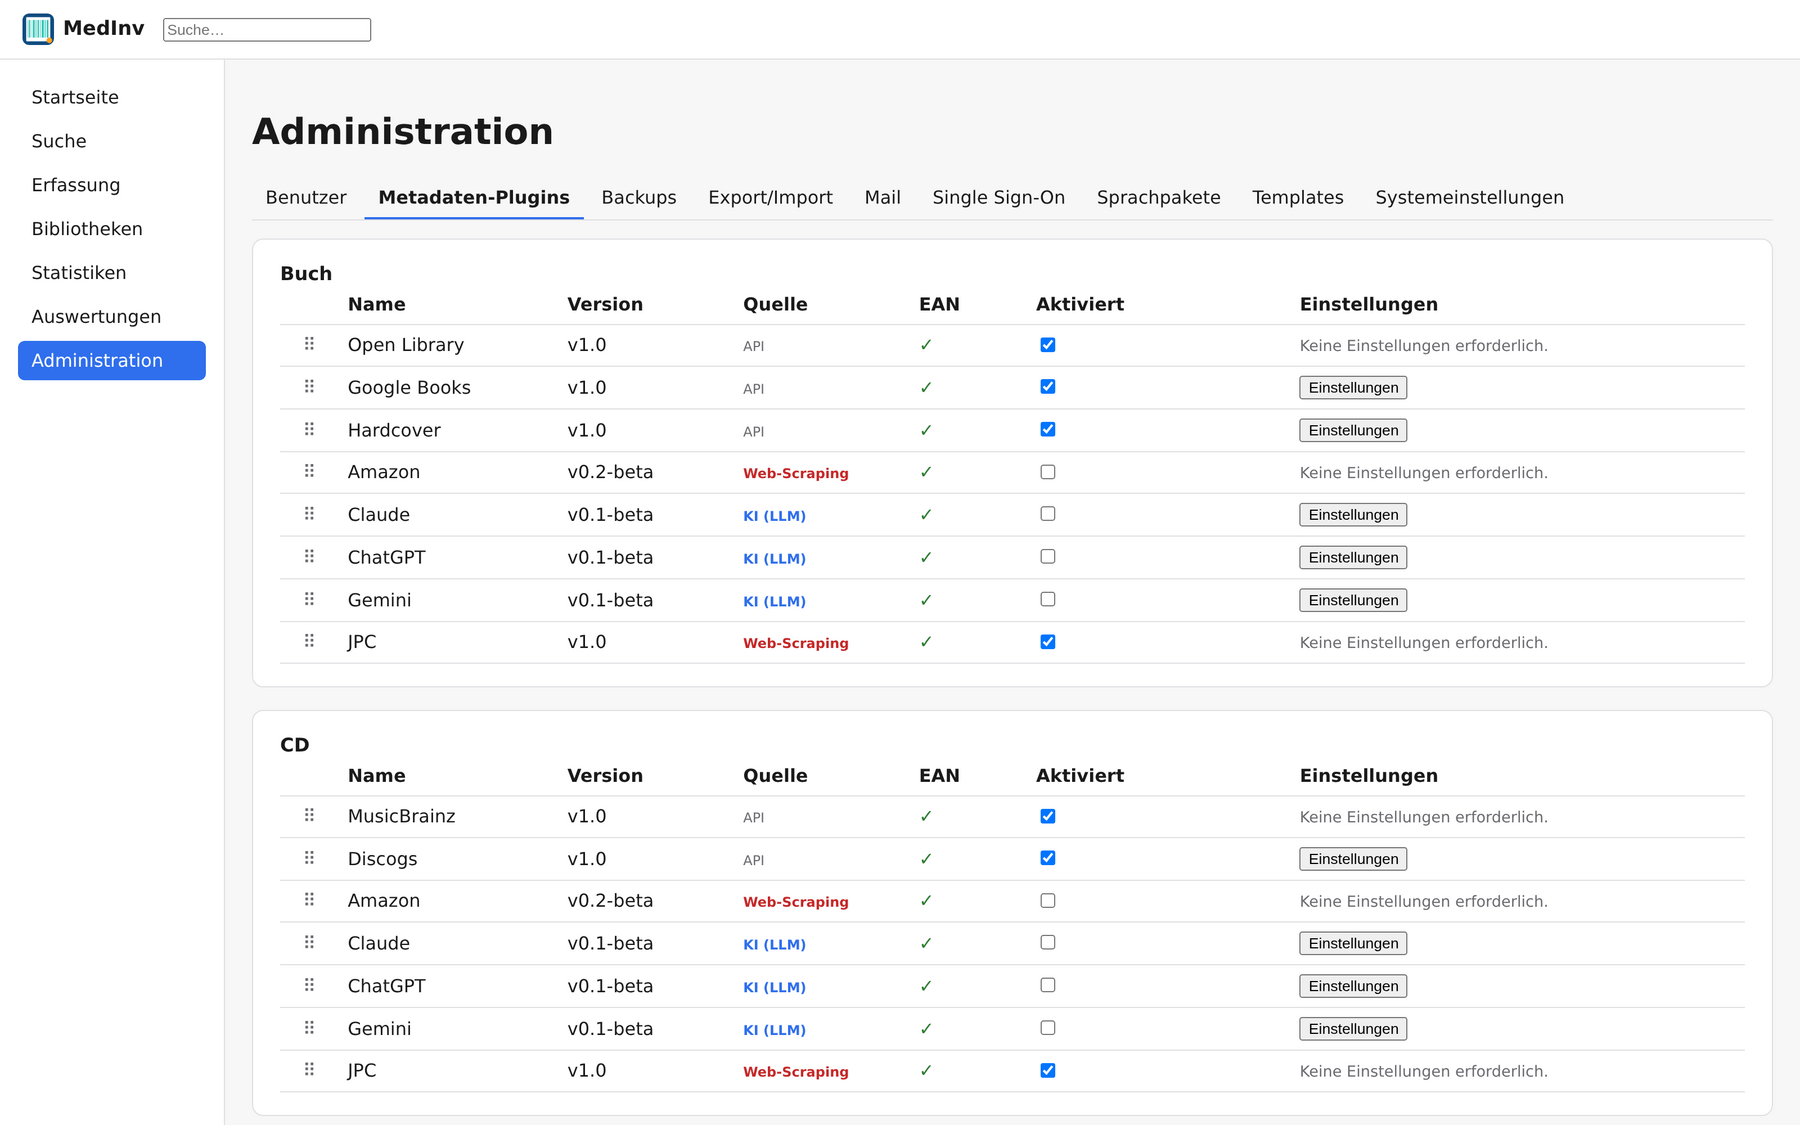Open Einstellungen for Google Books

(1353, 388)
